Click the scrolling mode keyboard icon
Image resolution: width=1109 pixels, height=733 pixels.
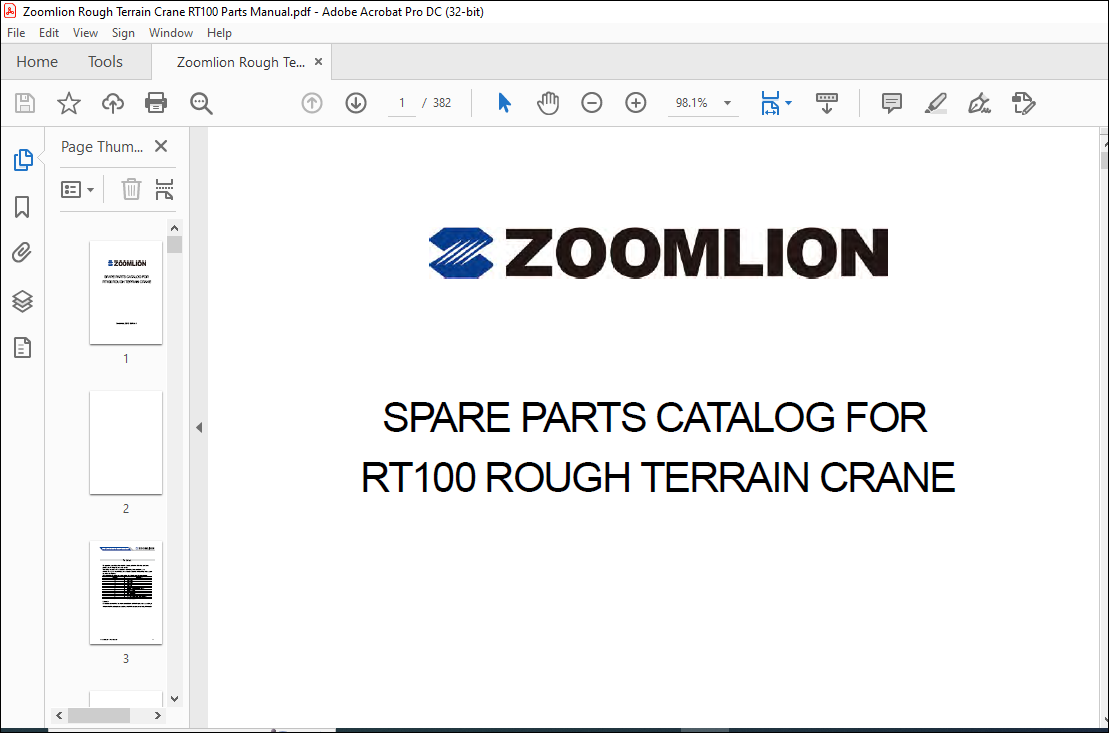pos(826,103)
